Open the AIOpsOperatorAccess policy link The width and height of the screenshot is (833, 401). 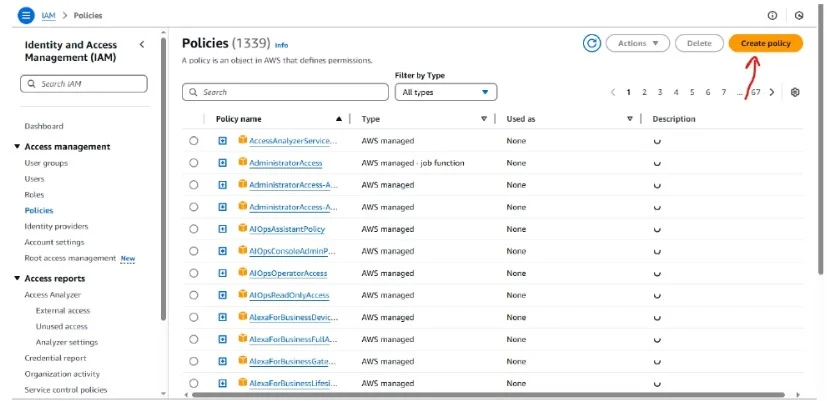288,273
